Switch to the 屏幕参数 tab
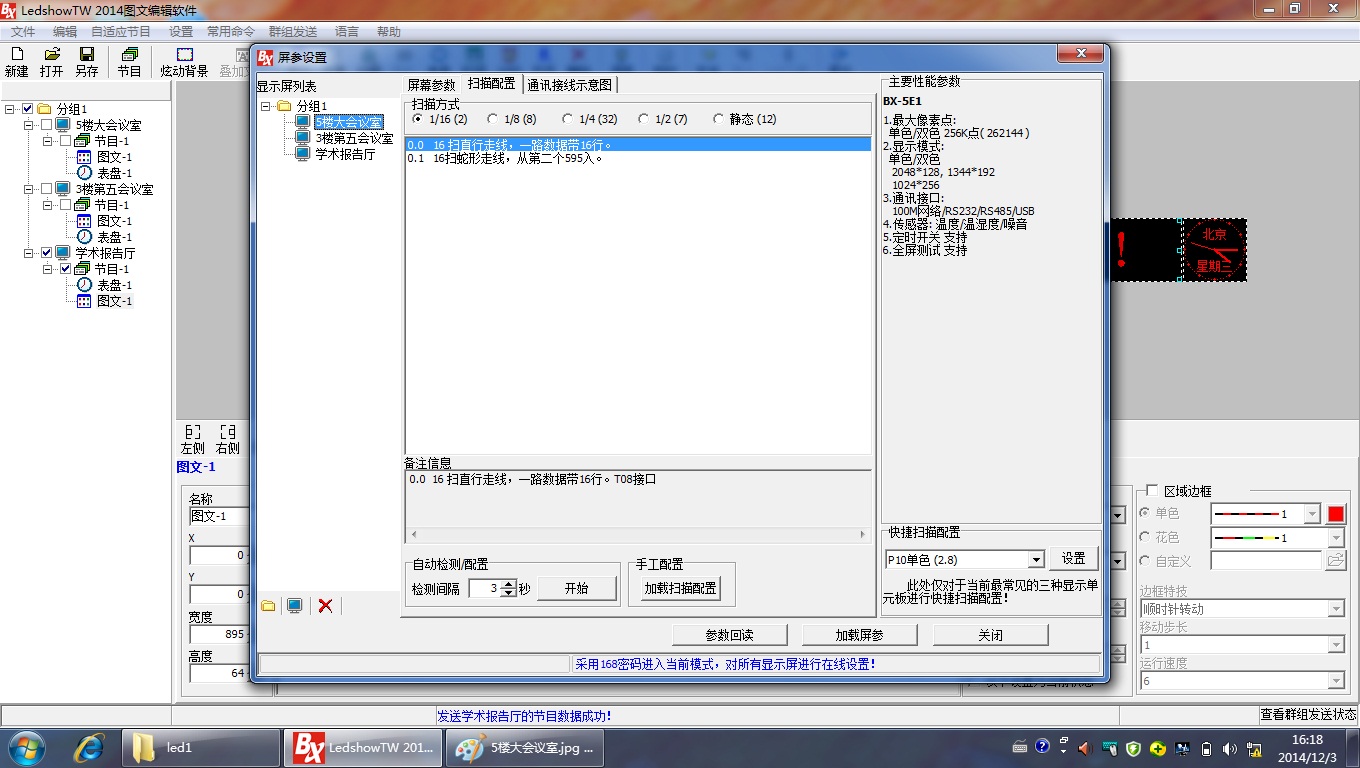Screen dimensions: 1360x768 431,85
